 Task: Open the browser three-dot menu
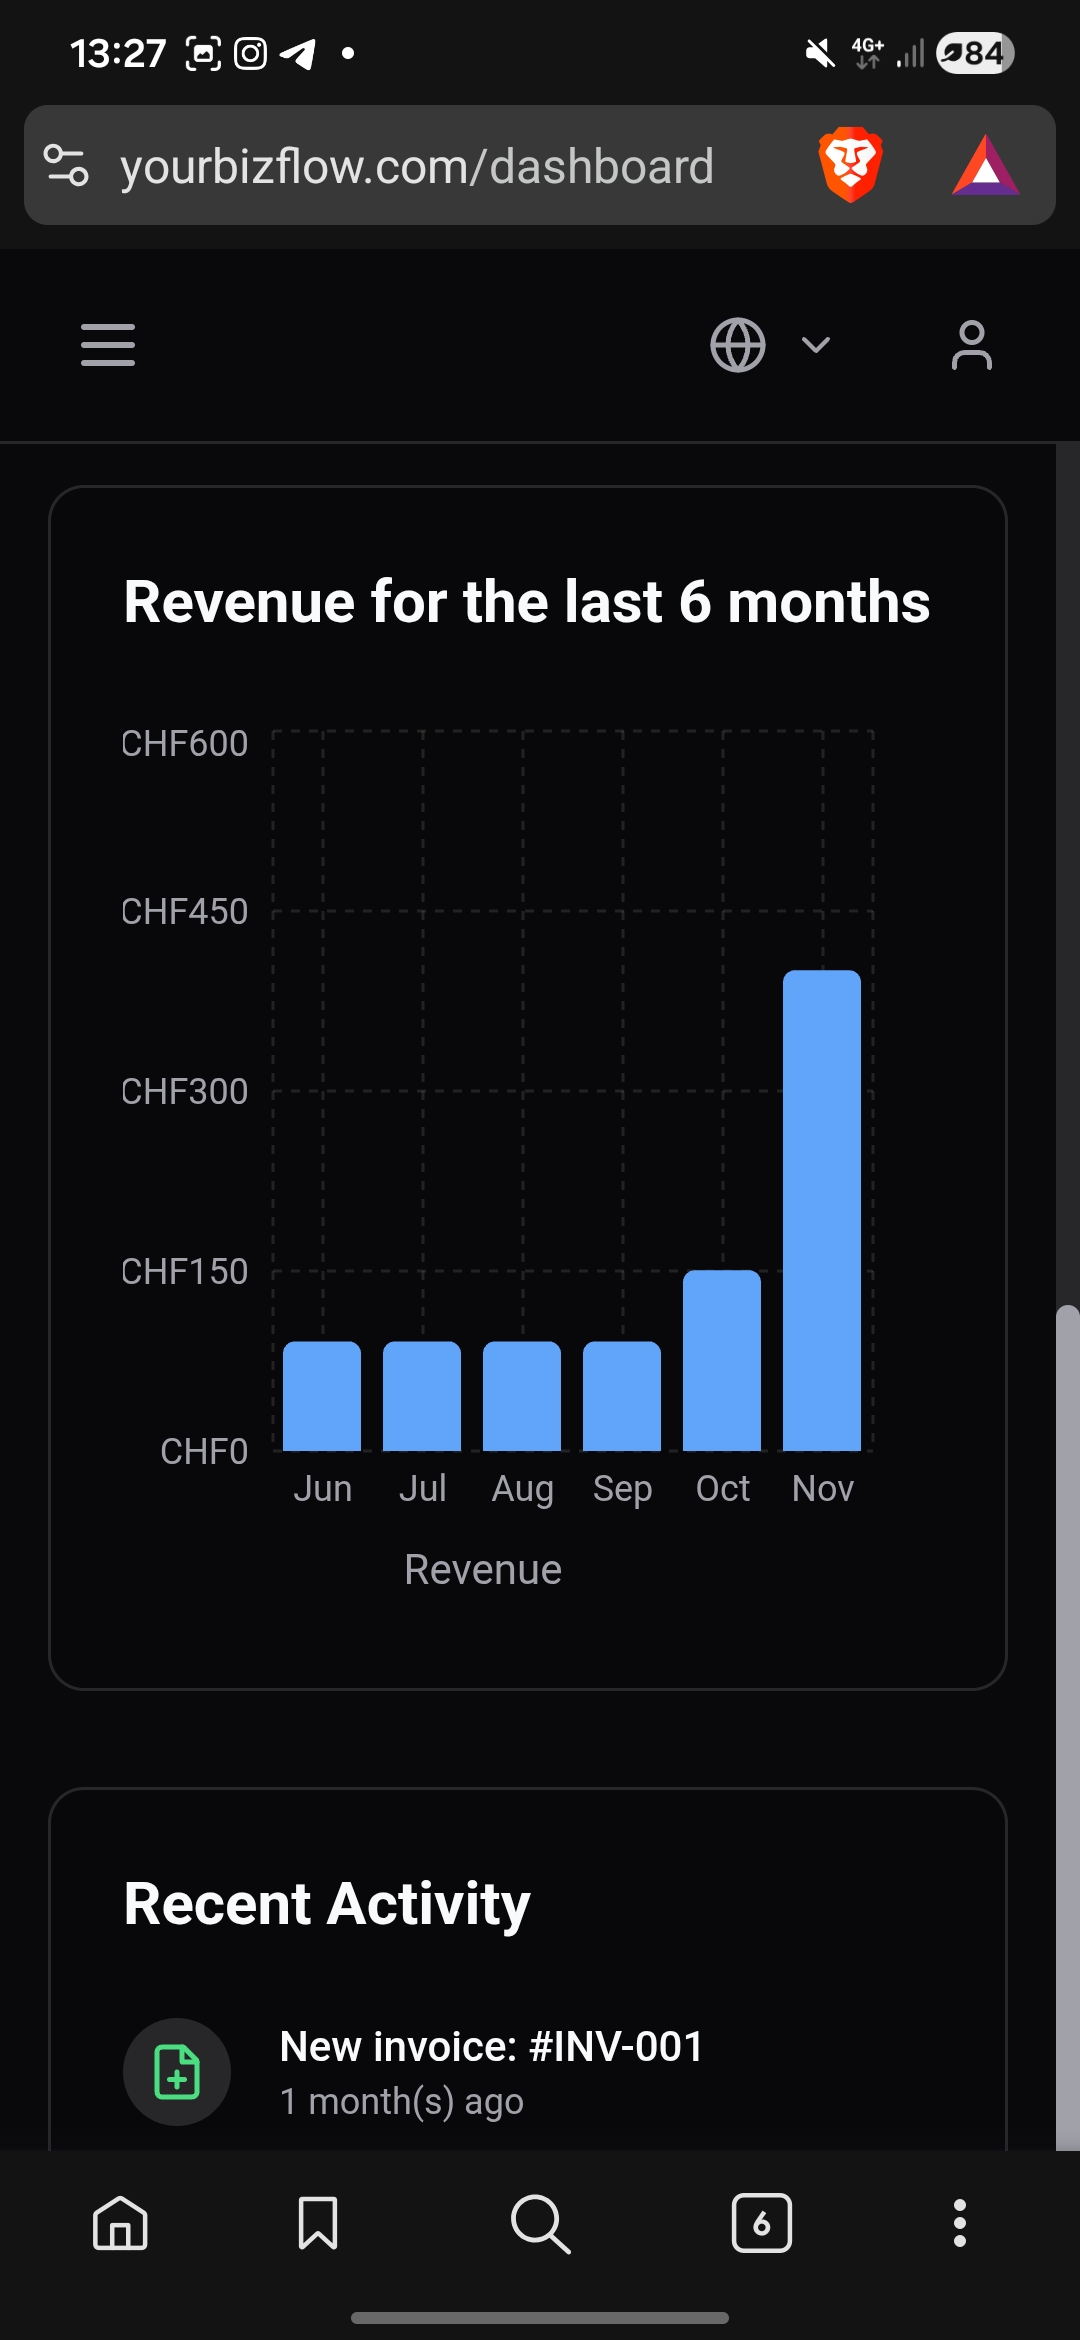pos(959,2223)
